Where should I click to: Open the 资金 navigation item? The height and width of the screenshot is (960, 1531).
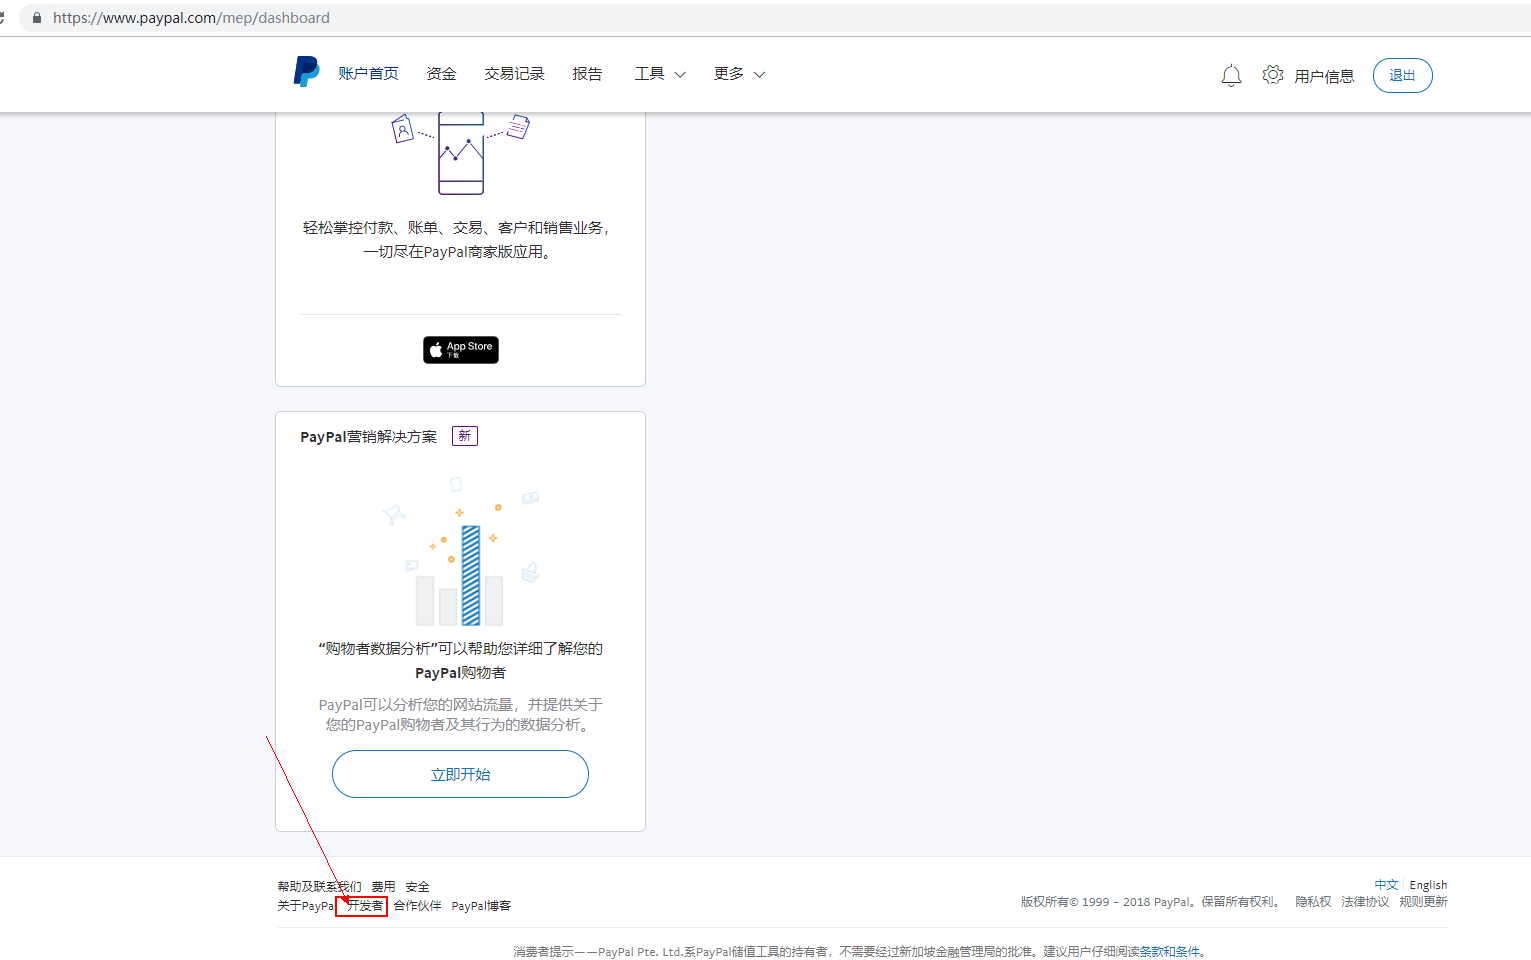(x=441, y=74)
